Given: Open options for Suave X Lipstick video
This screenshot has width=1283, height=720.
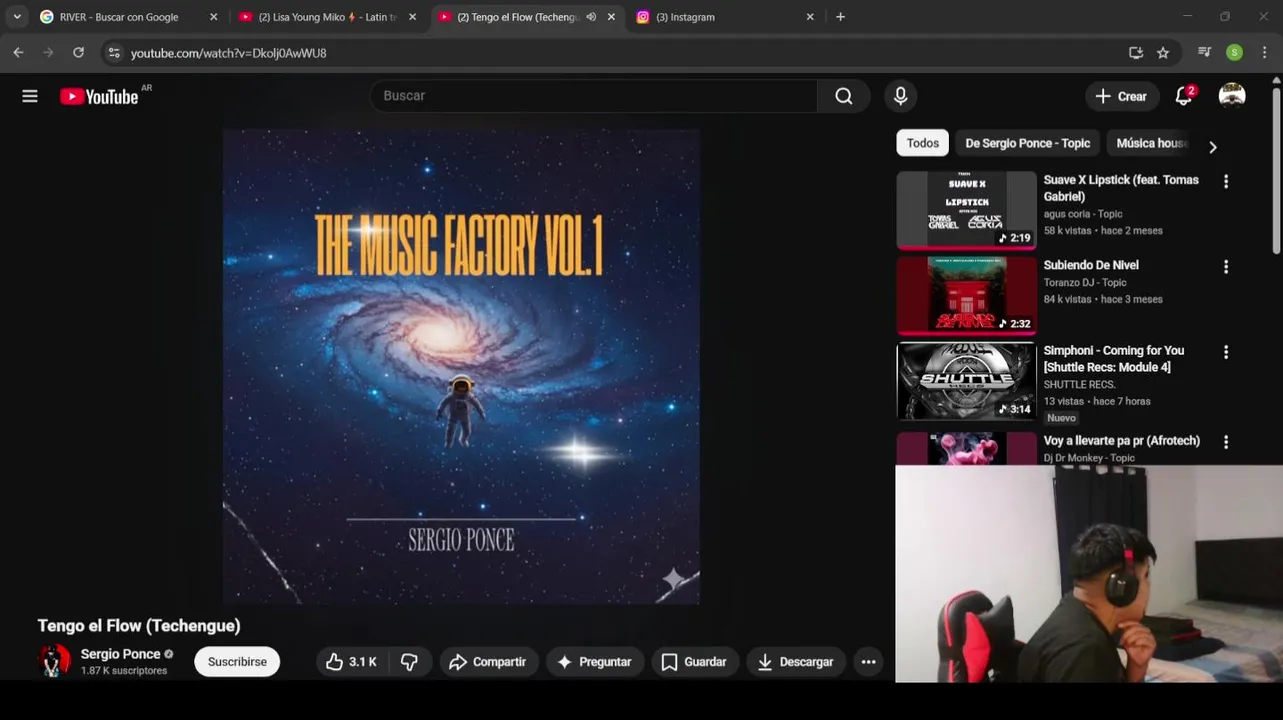Looking at the screenshot, I should coord(1226,182).
